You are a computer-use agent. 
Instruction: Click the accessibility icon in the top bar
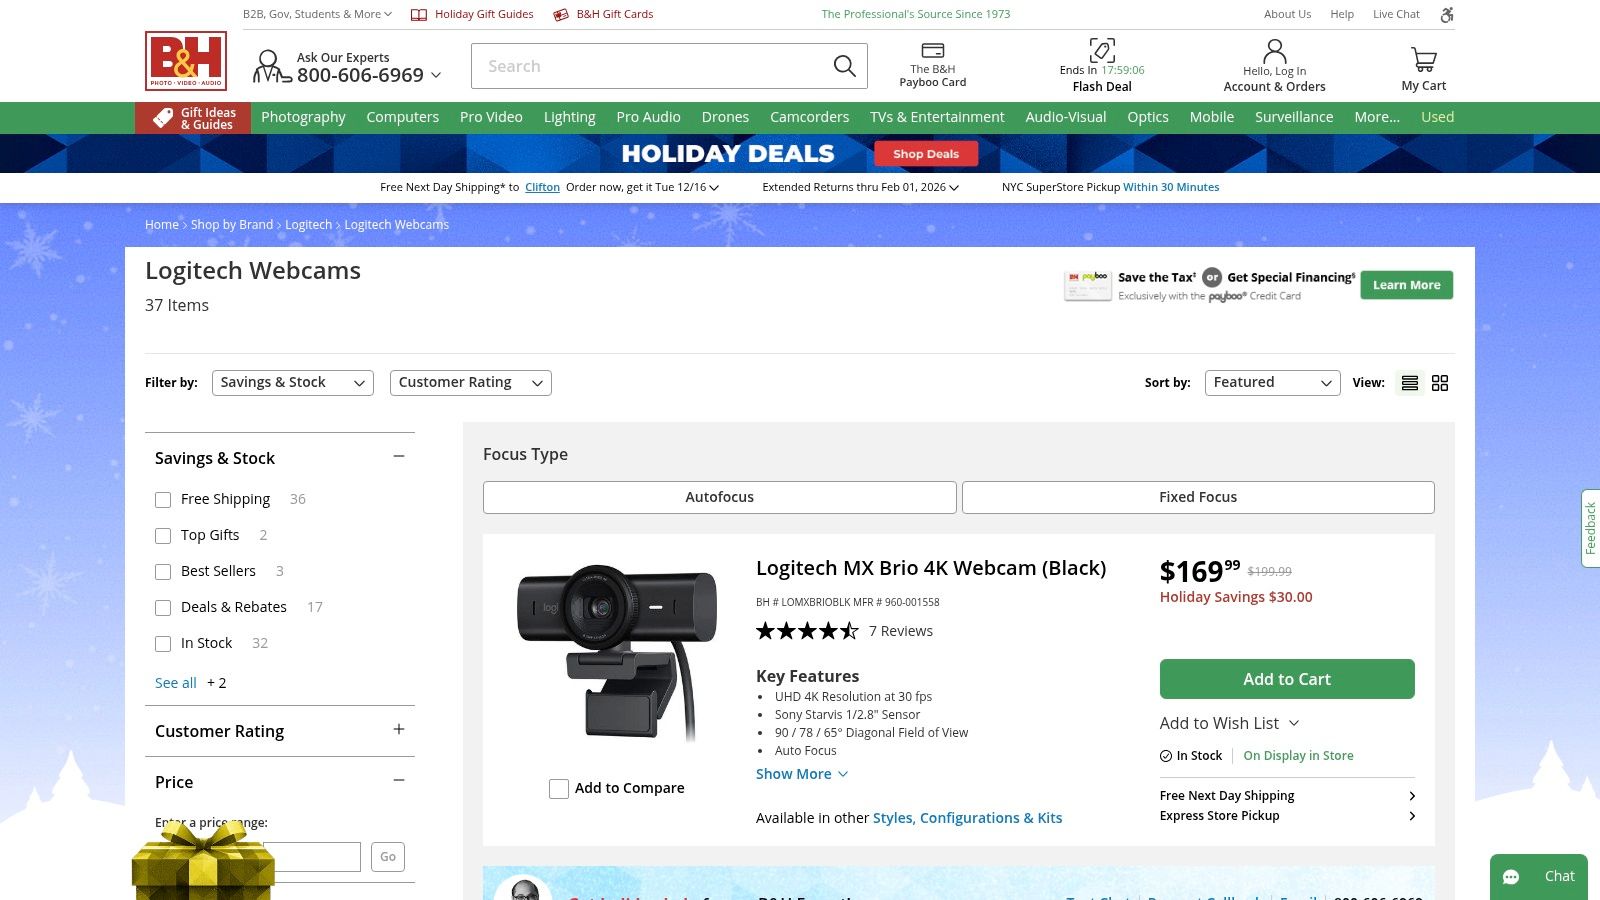tap(1446, 15)
